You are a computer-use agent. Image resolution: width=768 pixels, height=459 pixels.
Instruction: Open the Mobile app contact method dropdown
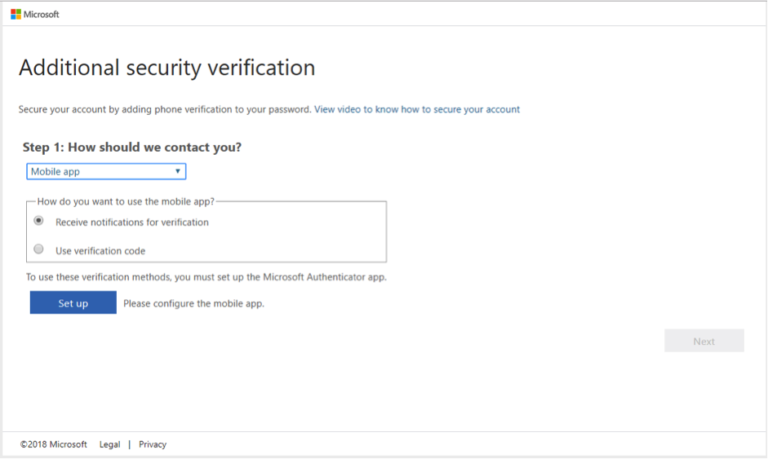tap(106, 171)
